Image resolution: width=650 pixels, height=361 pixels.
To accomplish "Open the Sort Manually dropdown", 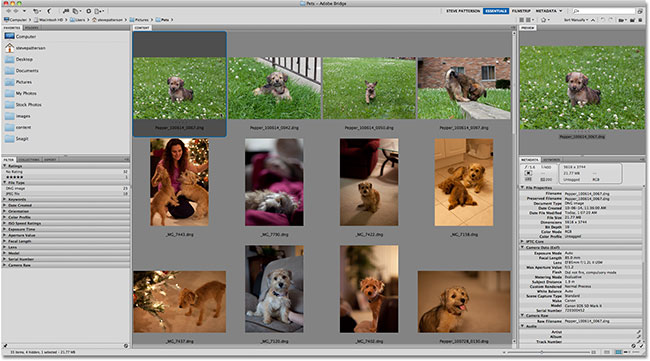I will click(x=576, y=19).
